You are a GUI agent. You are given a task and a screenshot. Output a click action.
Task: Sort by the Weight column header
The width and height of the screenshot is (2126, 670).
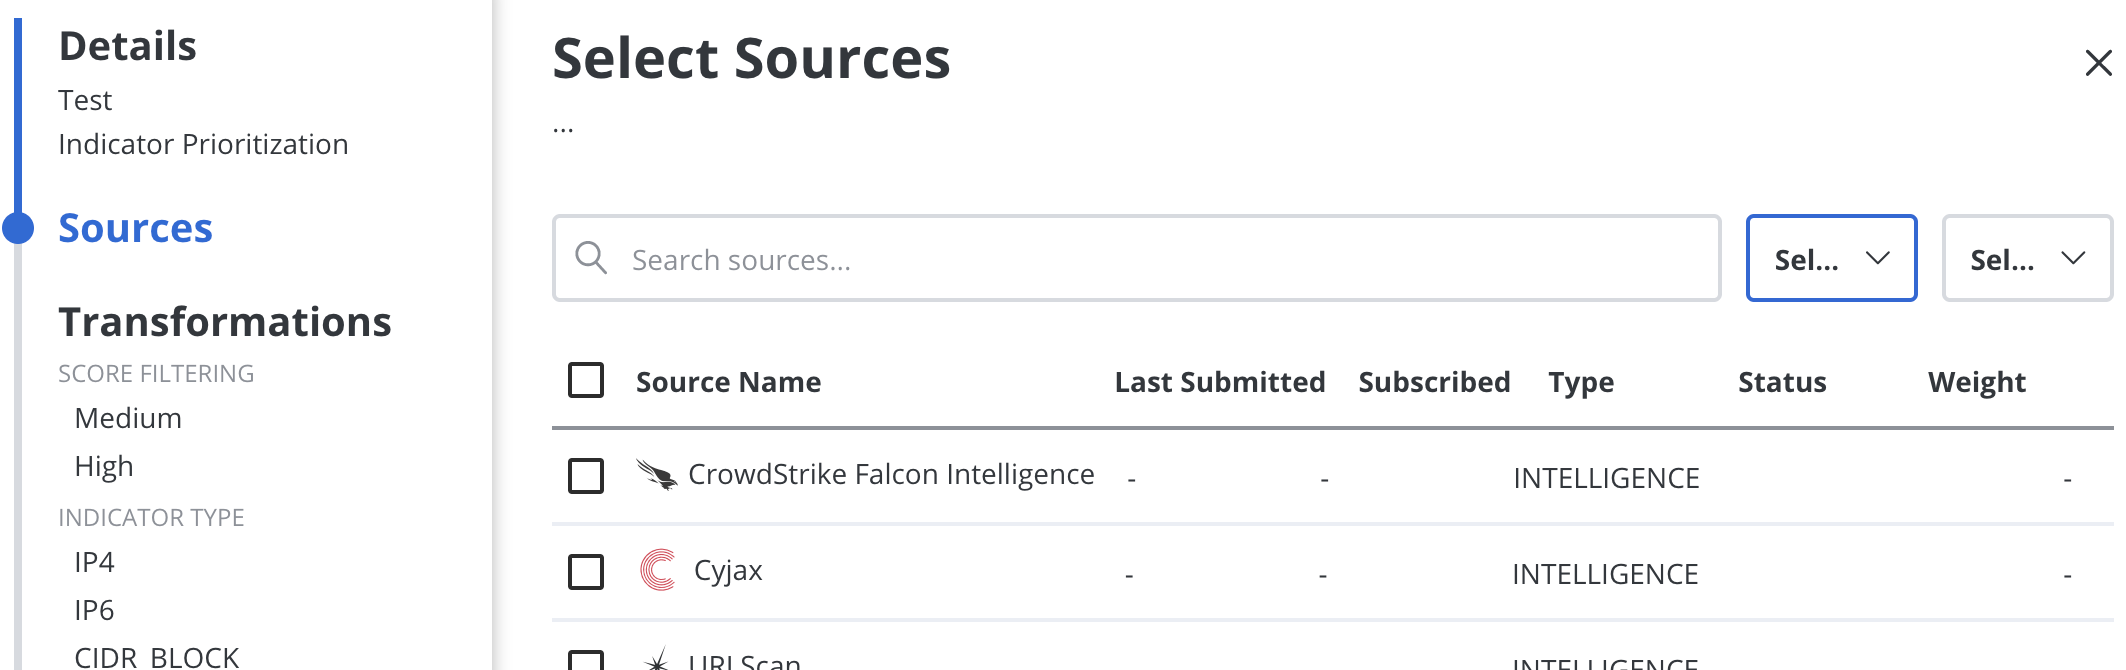[1976, 382]
